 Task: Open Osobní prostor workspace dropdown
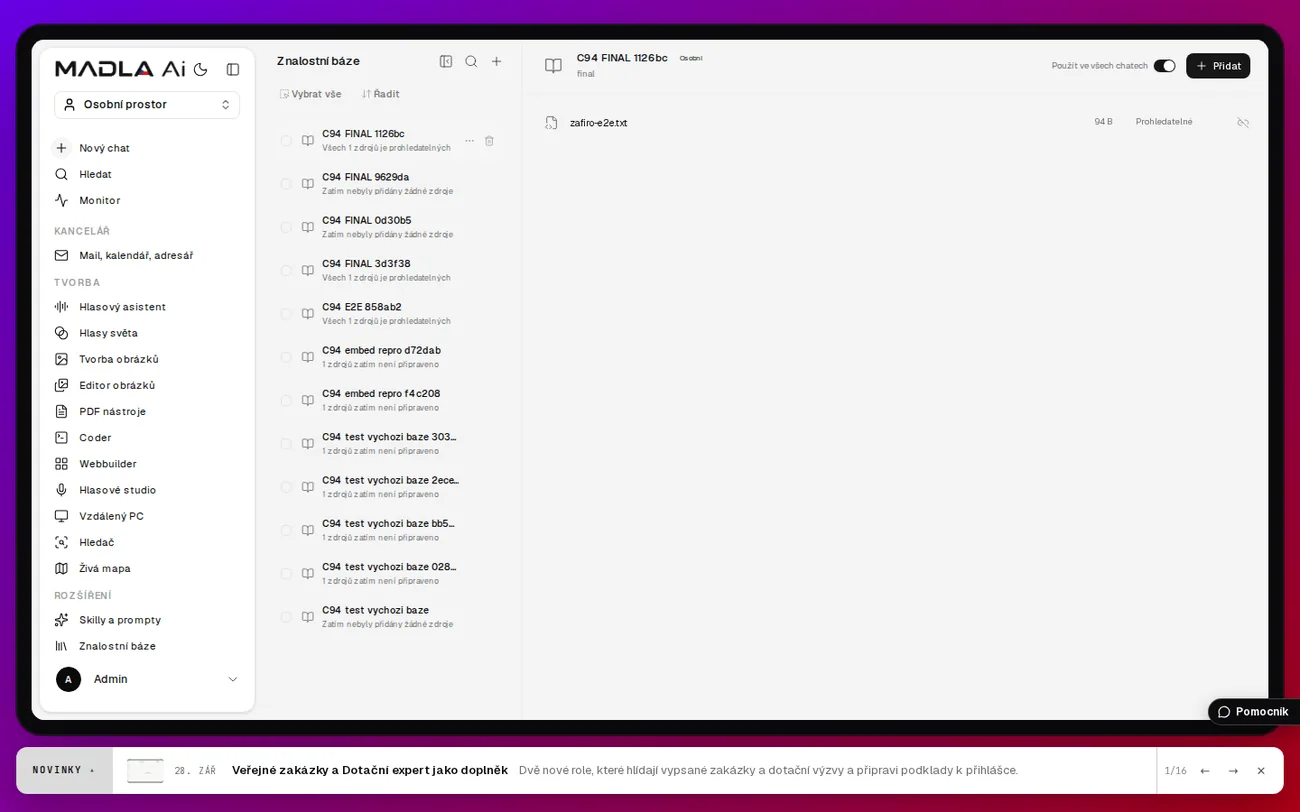click(147, 104)
